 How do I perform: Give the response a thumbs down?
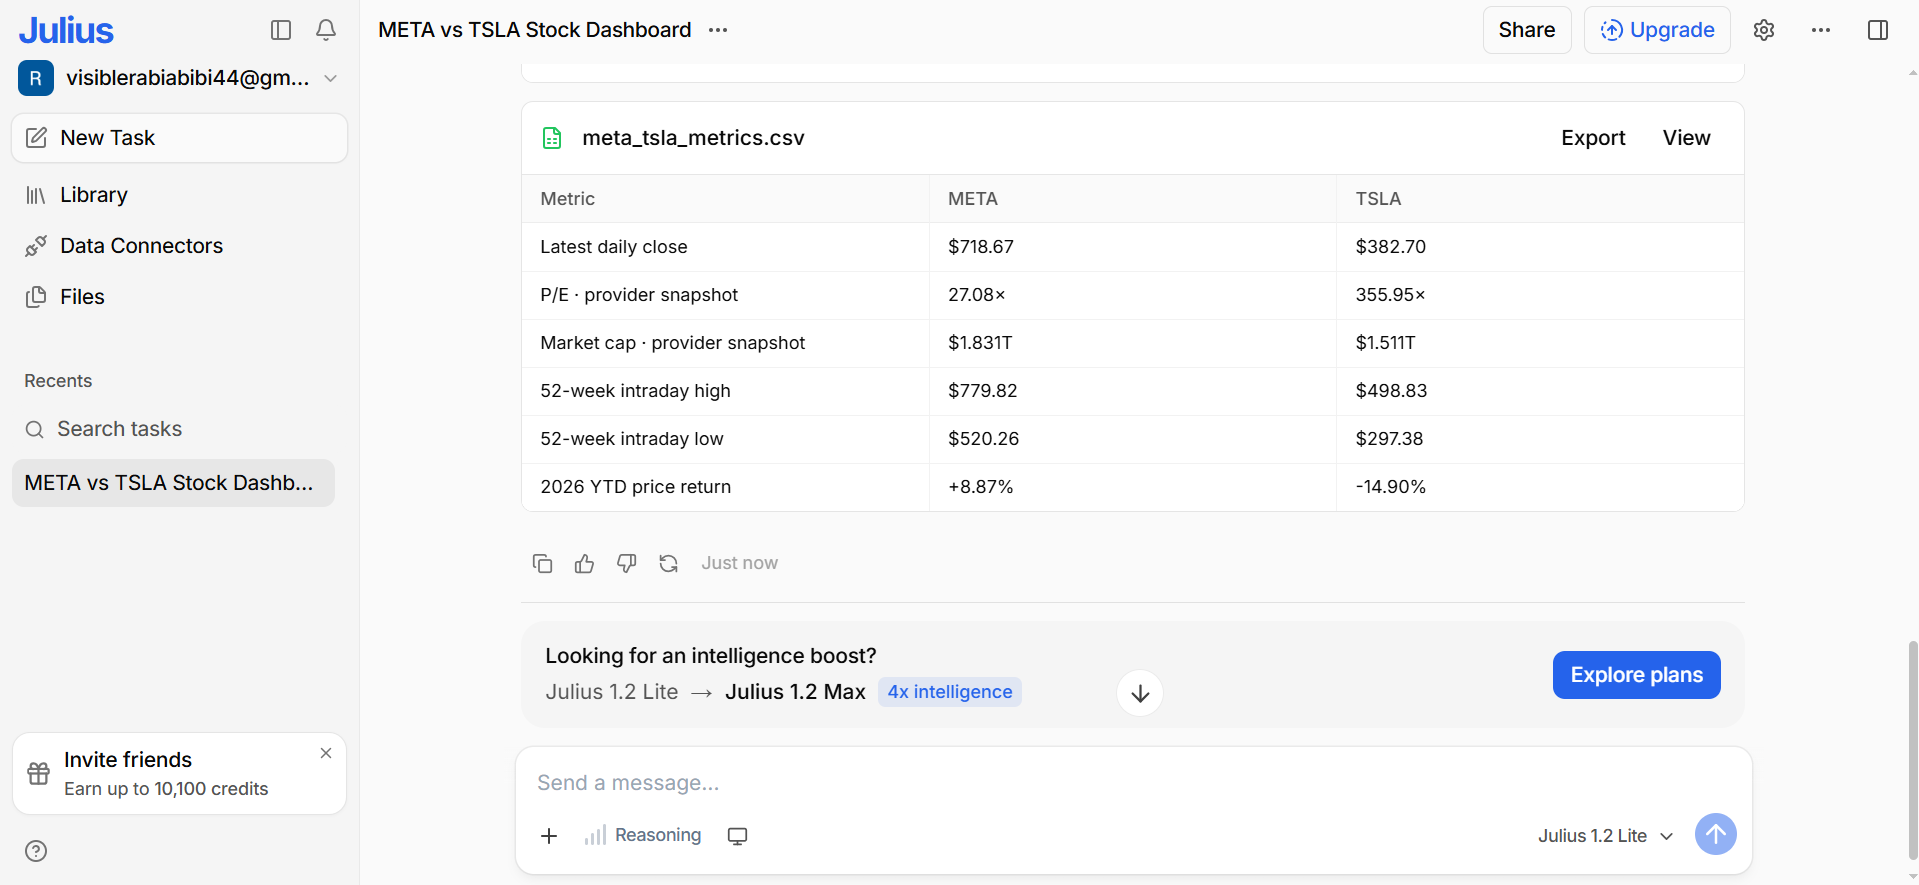pyautogui.click(x=627, y=564)
